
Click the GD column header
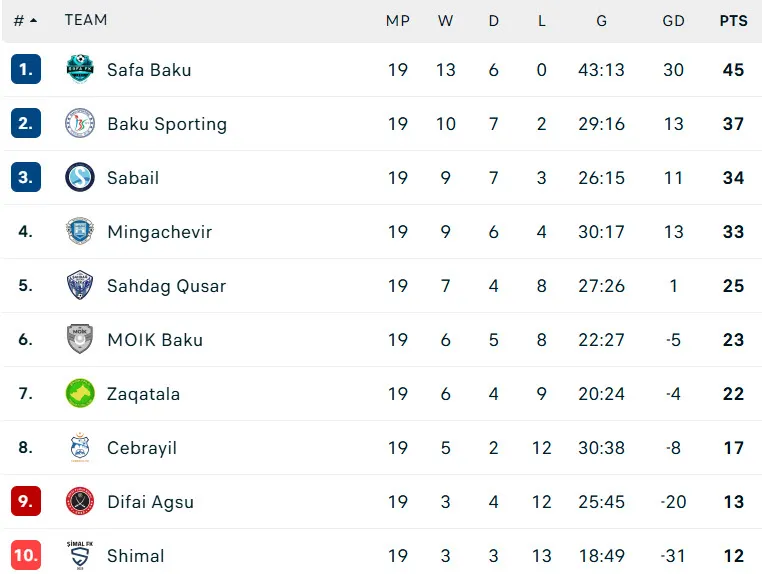[673, 20]
